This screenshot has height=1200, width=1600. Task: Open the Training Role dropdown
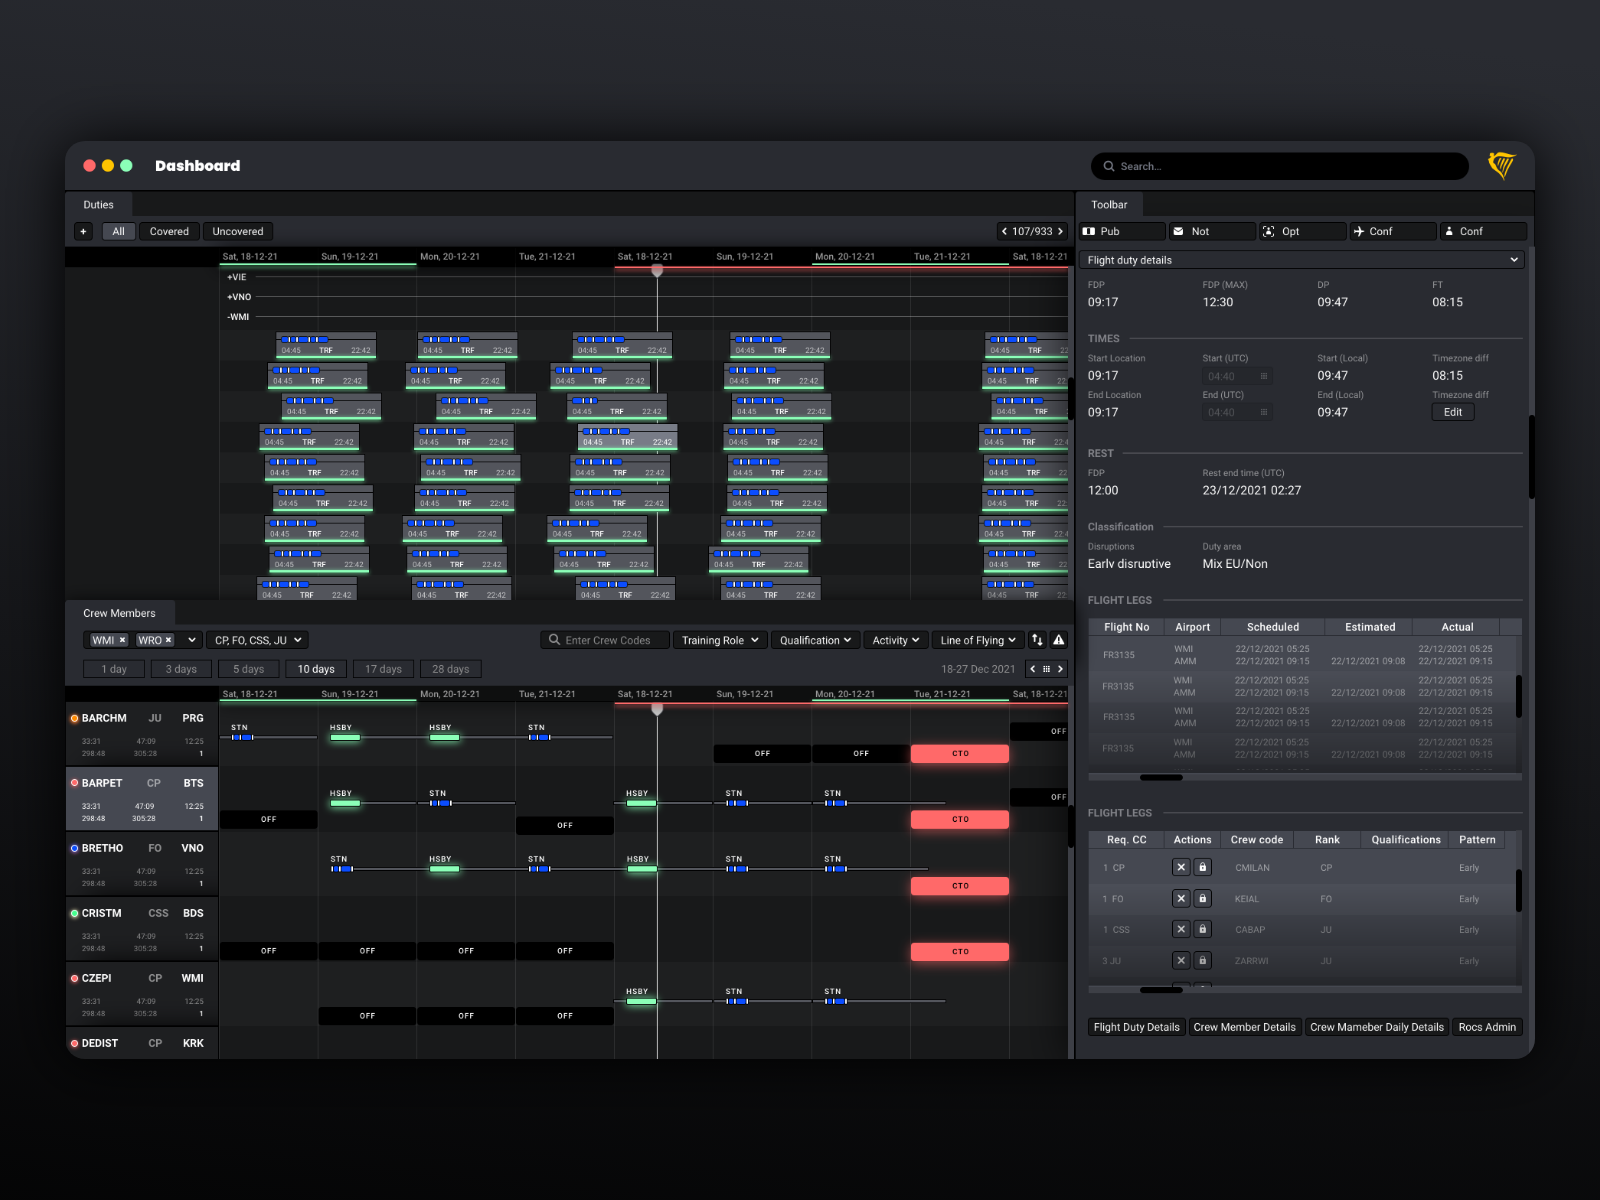click(719, 640)
